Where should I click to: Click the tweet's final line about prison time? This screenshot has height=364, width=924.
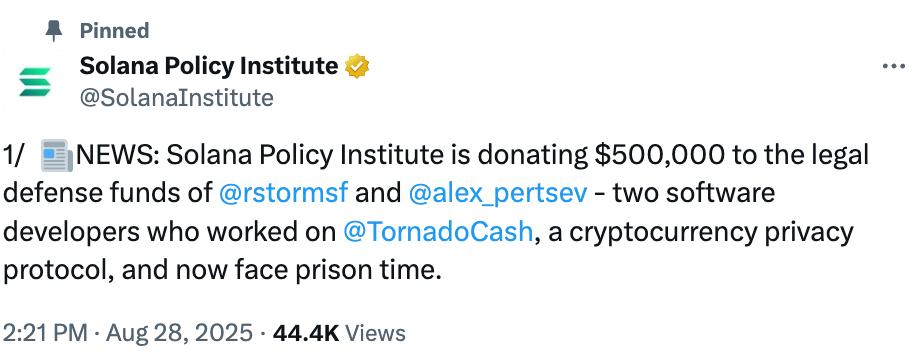click(222, 270)
